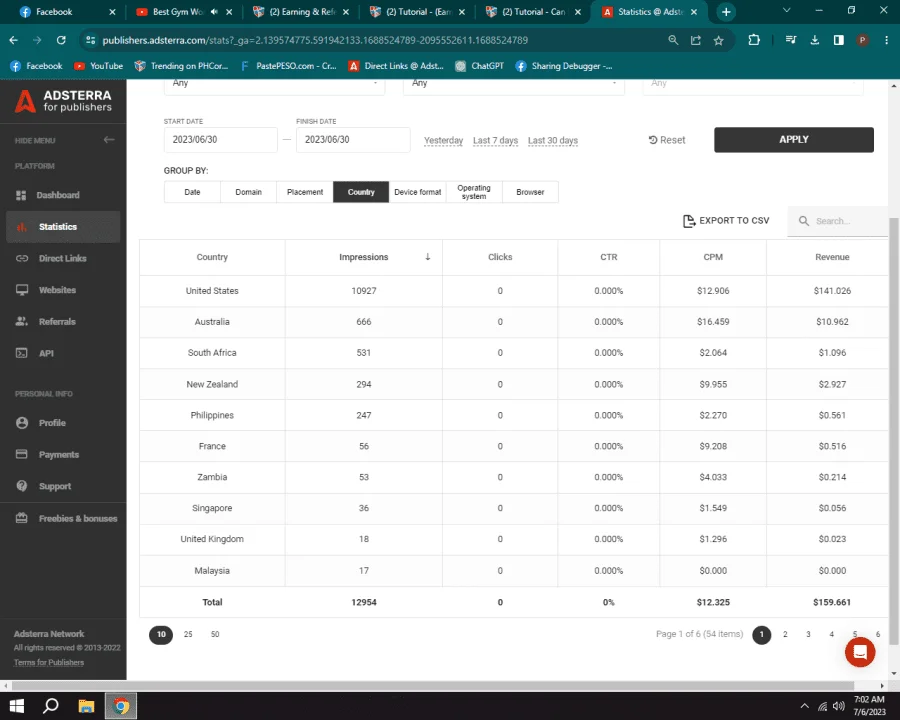The width and height of the screenshot is (900, 720).
Task: Open the Finish Date picker field
Action: click(x=353, y=140)
